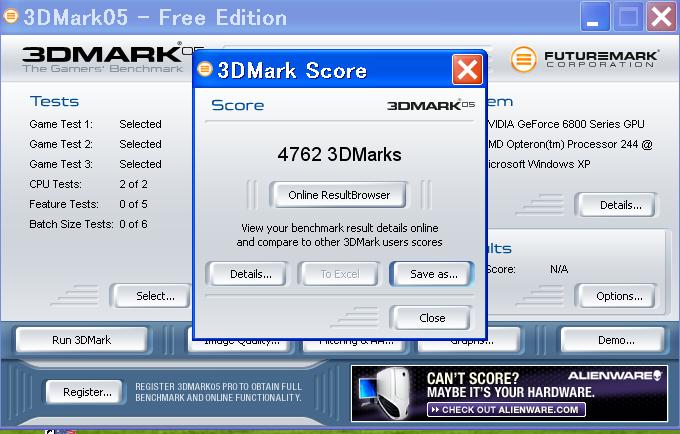Click the 'Tests' section heading

coord(55,101)
